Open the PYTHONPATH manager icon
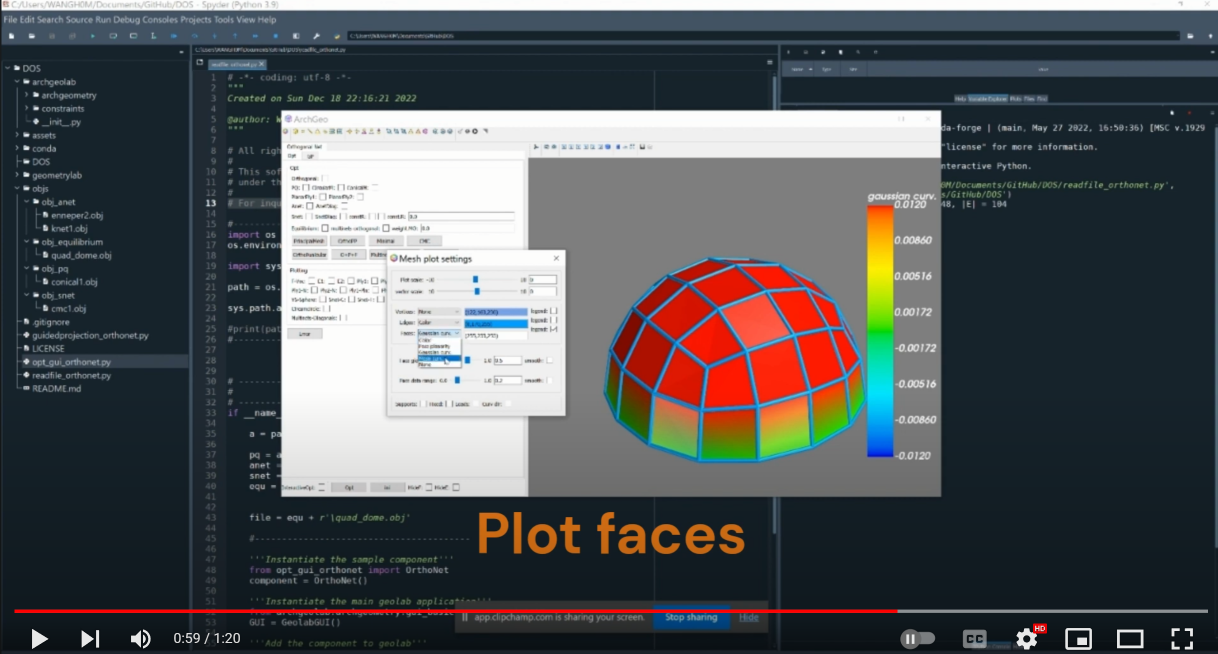This screenshot has height=654, width=1218. [x=336, y=35]
